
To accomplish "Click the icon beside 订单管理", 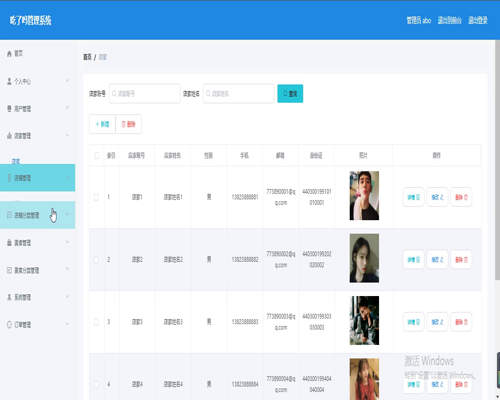I will (9, 324).
